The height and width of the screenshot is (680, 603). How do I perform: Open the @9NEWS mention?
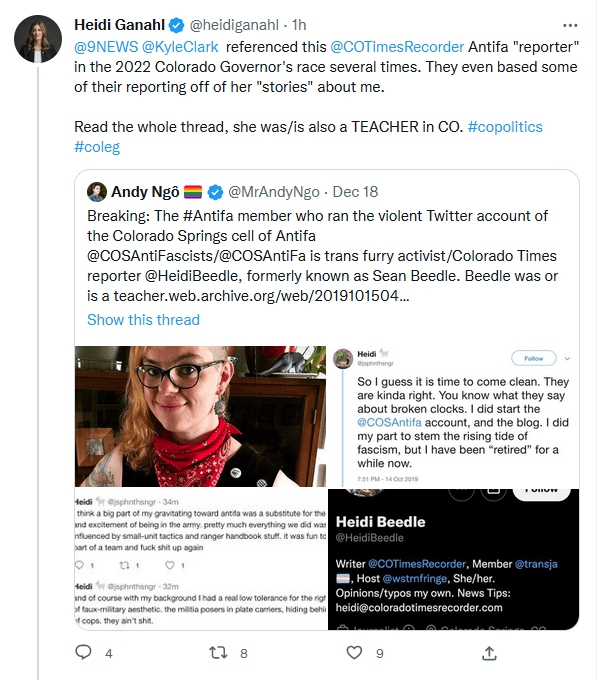point(109,45)
